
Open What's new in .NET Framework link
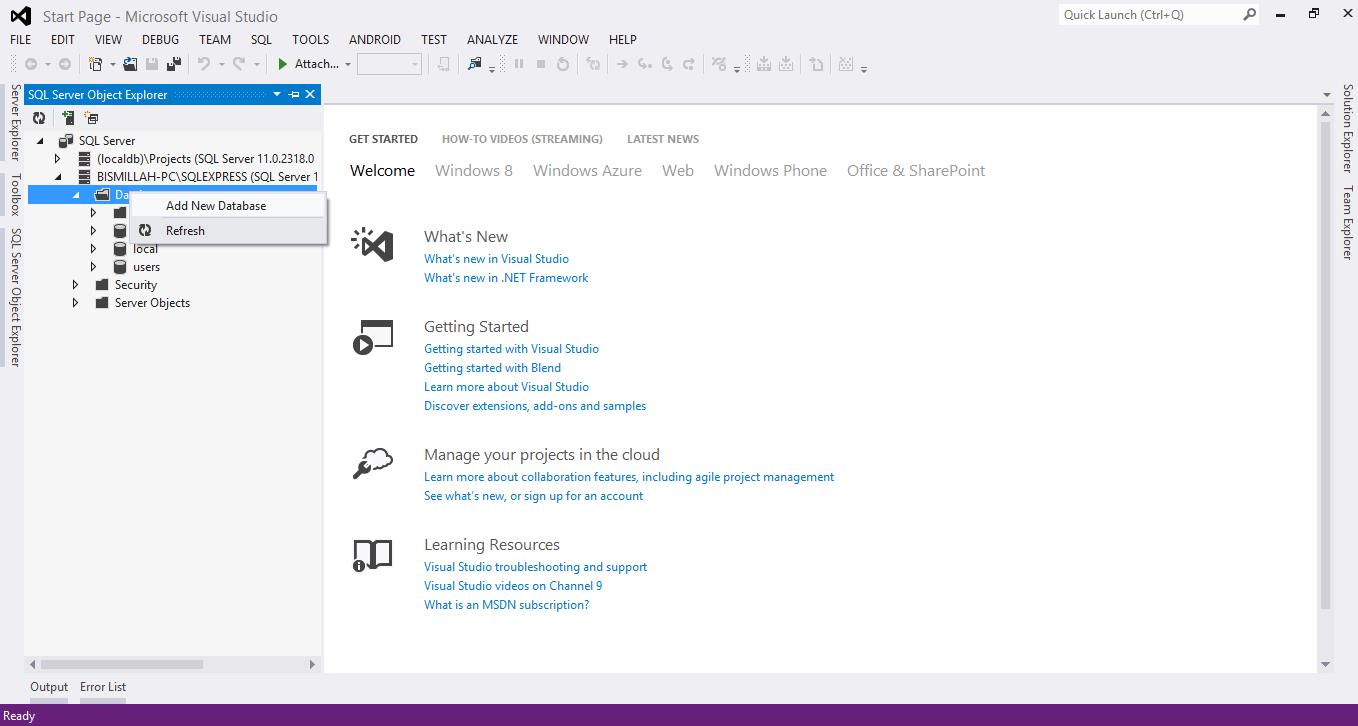point(506,278)
